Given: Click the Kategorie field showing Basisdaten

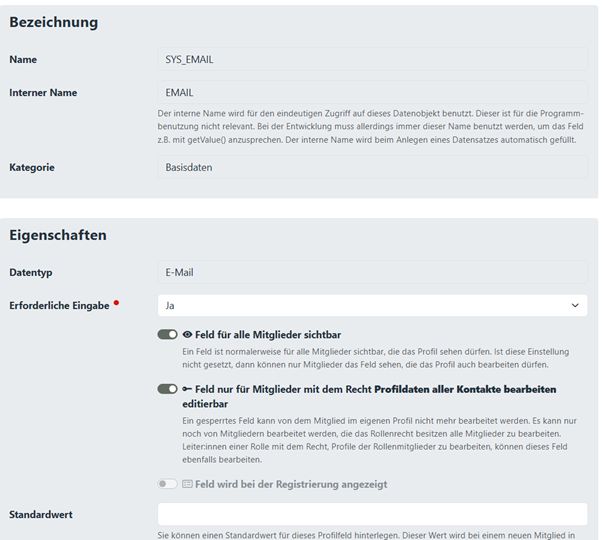Looking at the screenshot, I should pyautogui.click(x=372, y=167).
